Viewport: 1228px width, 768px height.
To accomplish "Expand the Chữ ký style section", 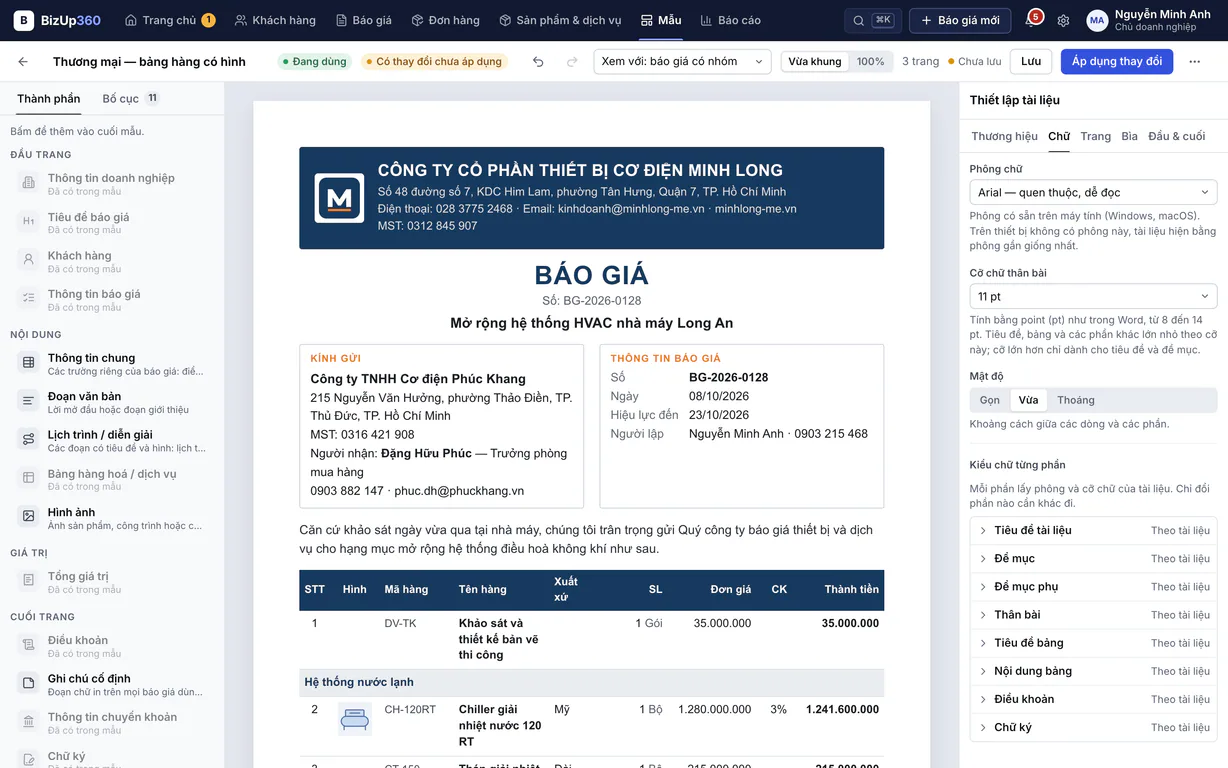I will (1093, 727).
